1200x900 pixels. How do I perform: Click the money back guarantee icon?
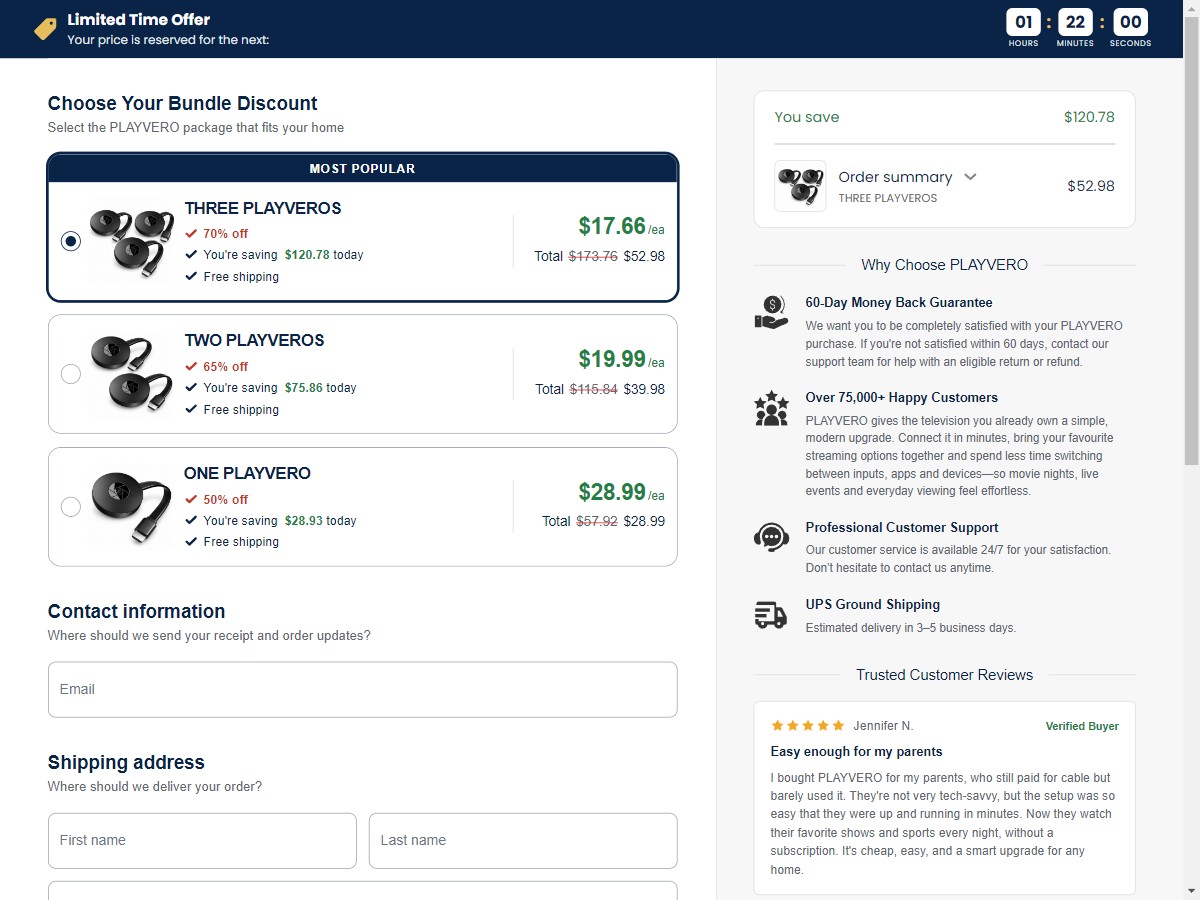[771, 312]
